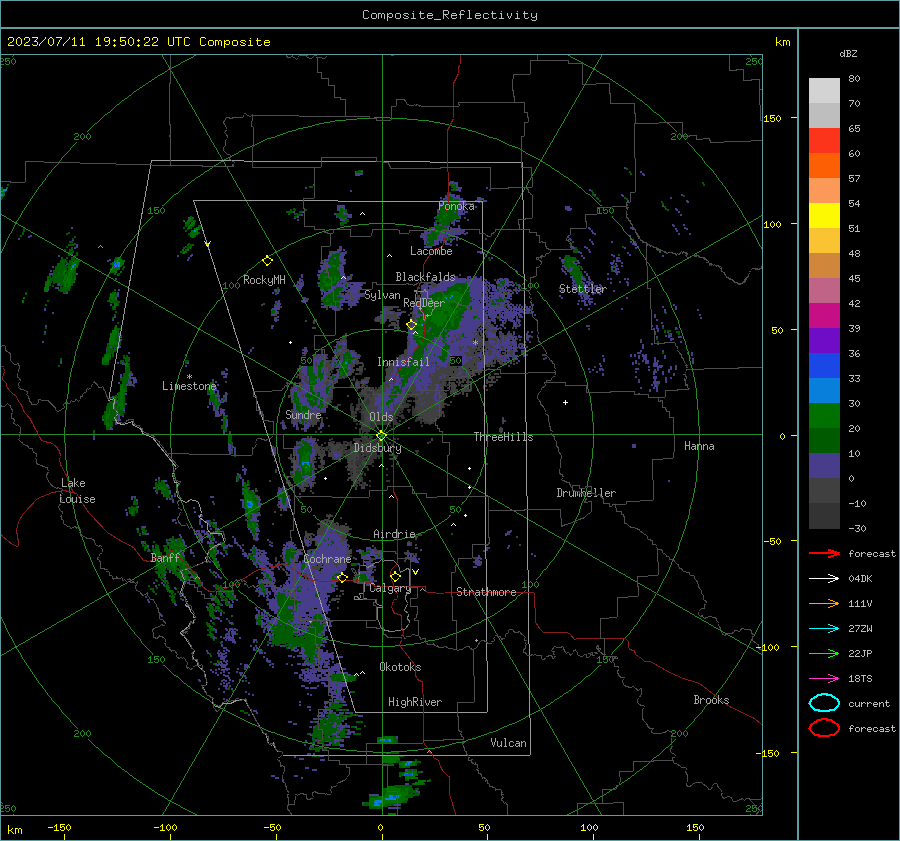Click the dBZ legend heading
The image size is (900, 841).
point(848,53)
